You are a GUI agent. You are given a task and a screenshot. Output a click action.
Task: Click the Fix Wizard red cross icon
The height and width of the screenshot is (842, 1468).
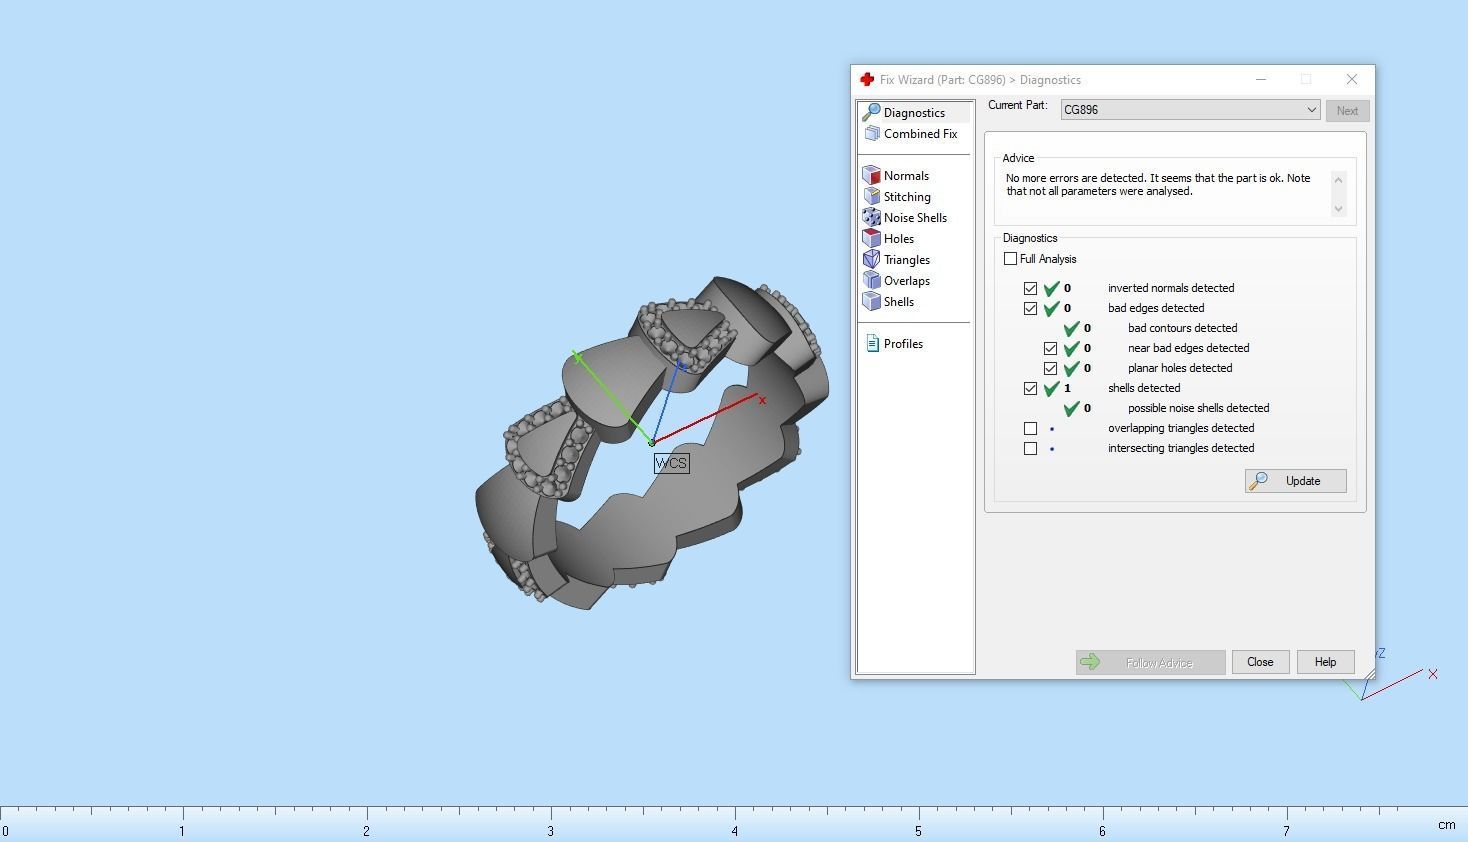[x=867, y=79]
